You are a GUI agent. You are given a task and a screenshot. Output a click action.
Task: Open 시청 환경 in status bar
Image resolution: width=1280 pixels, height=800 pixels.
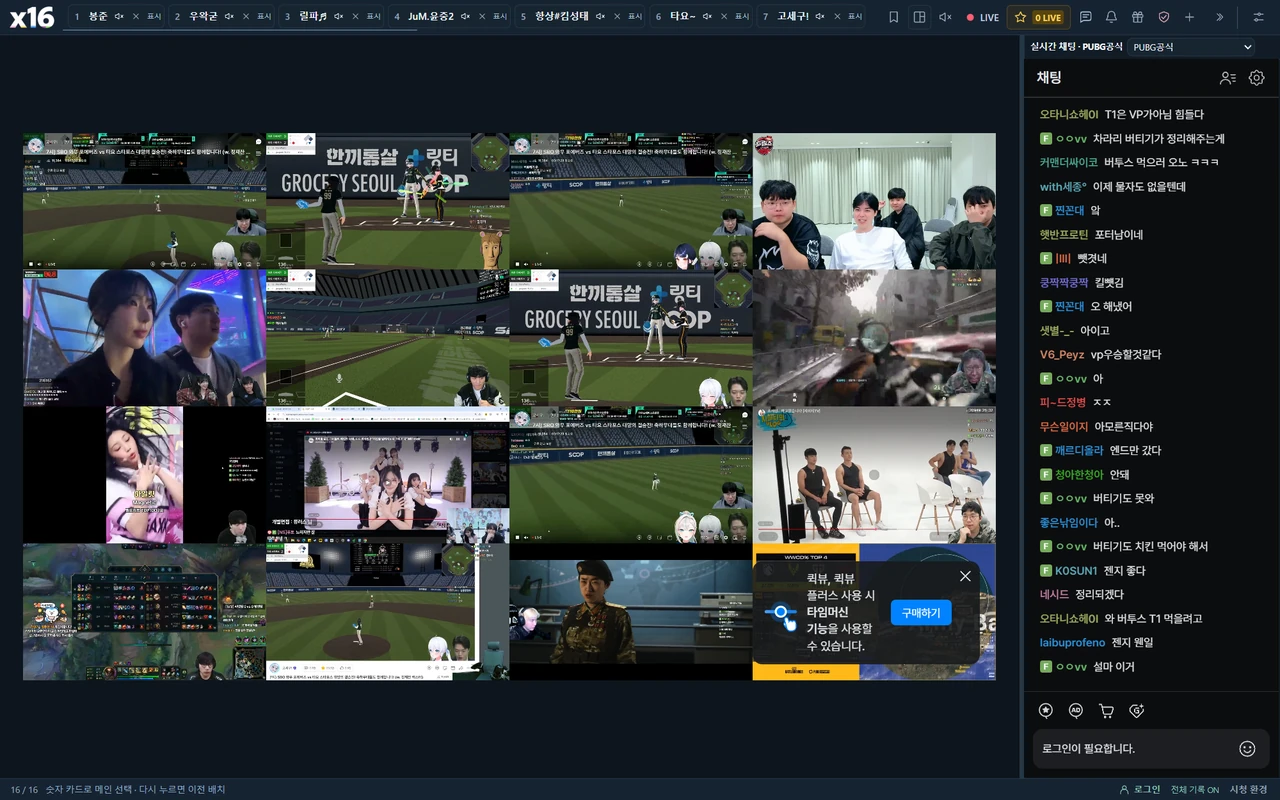tap(1248, 789)
